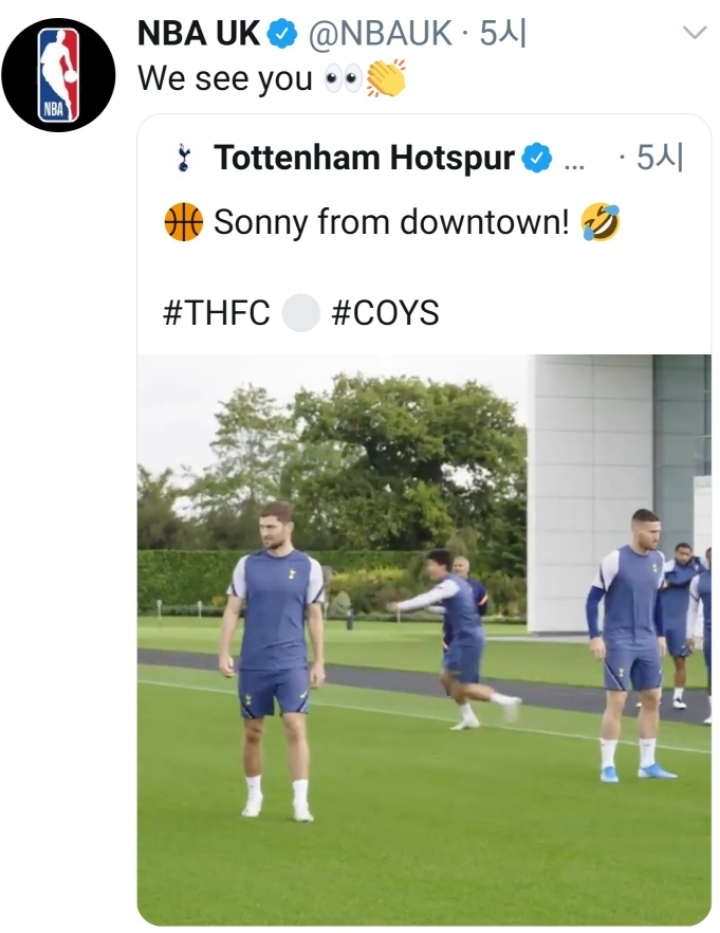This screenshot has height=933, width=720.
Task: Click the NBA UK verified badge
Action: [283, 34]
